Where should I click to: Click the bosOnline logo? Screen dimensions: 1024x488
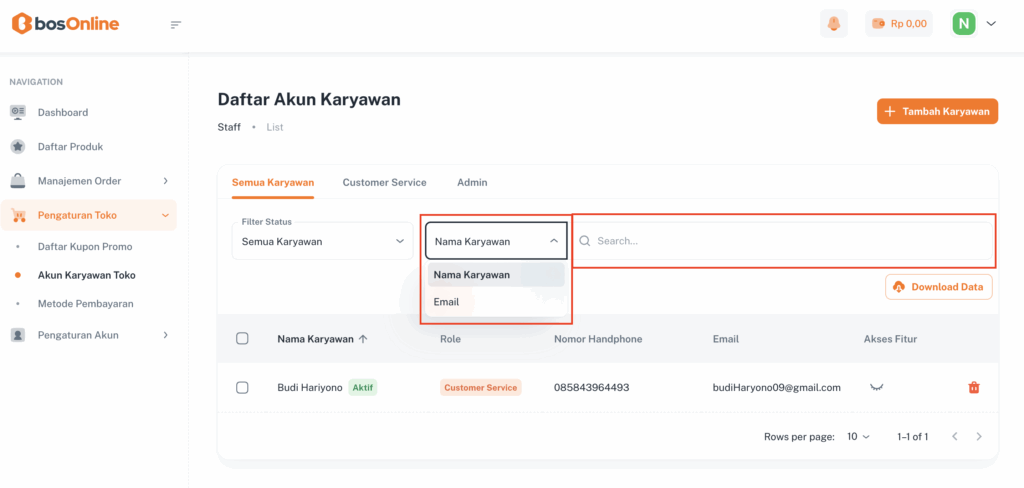click(65, 24)
